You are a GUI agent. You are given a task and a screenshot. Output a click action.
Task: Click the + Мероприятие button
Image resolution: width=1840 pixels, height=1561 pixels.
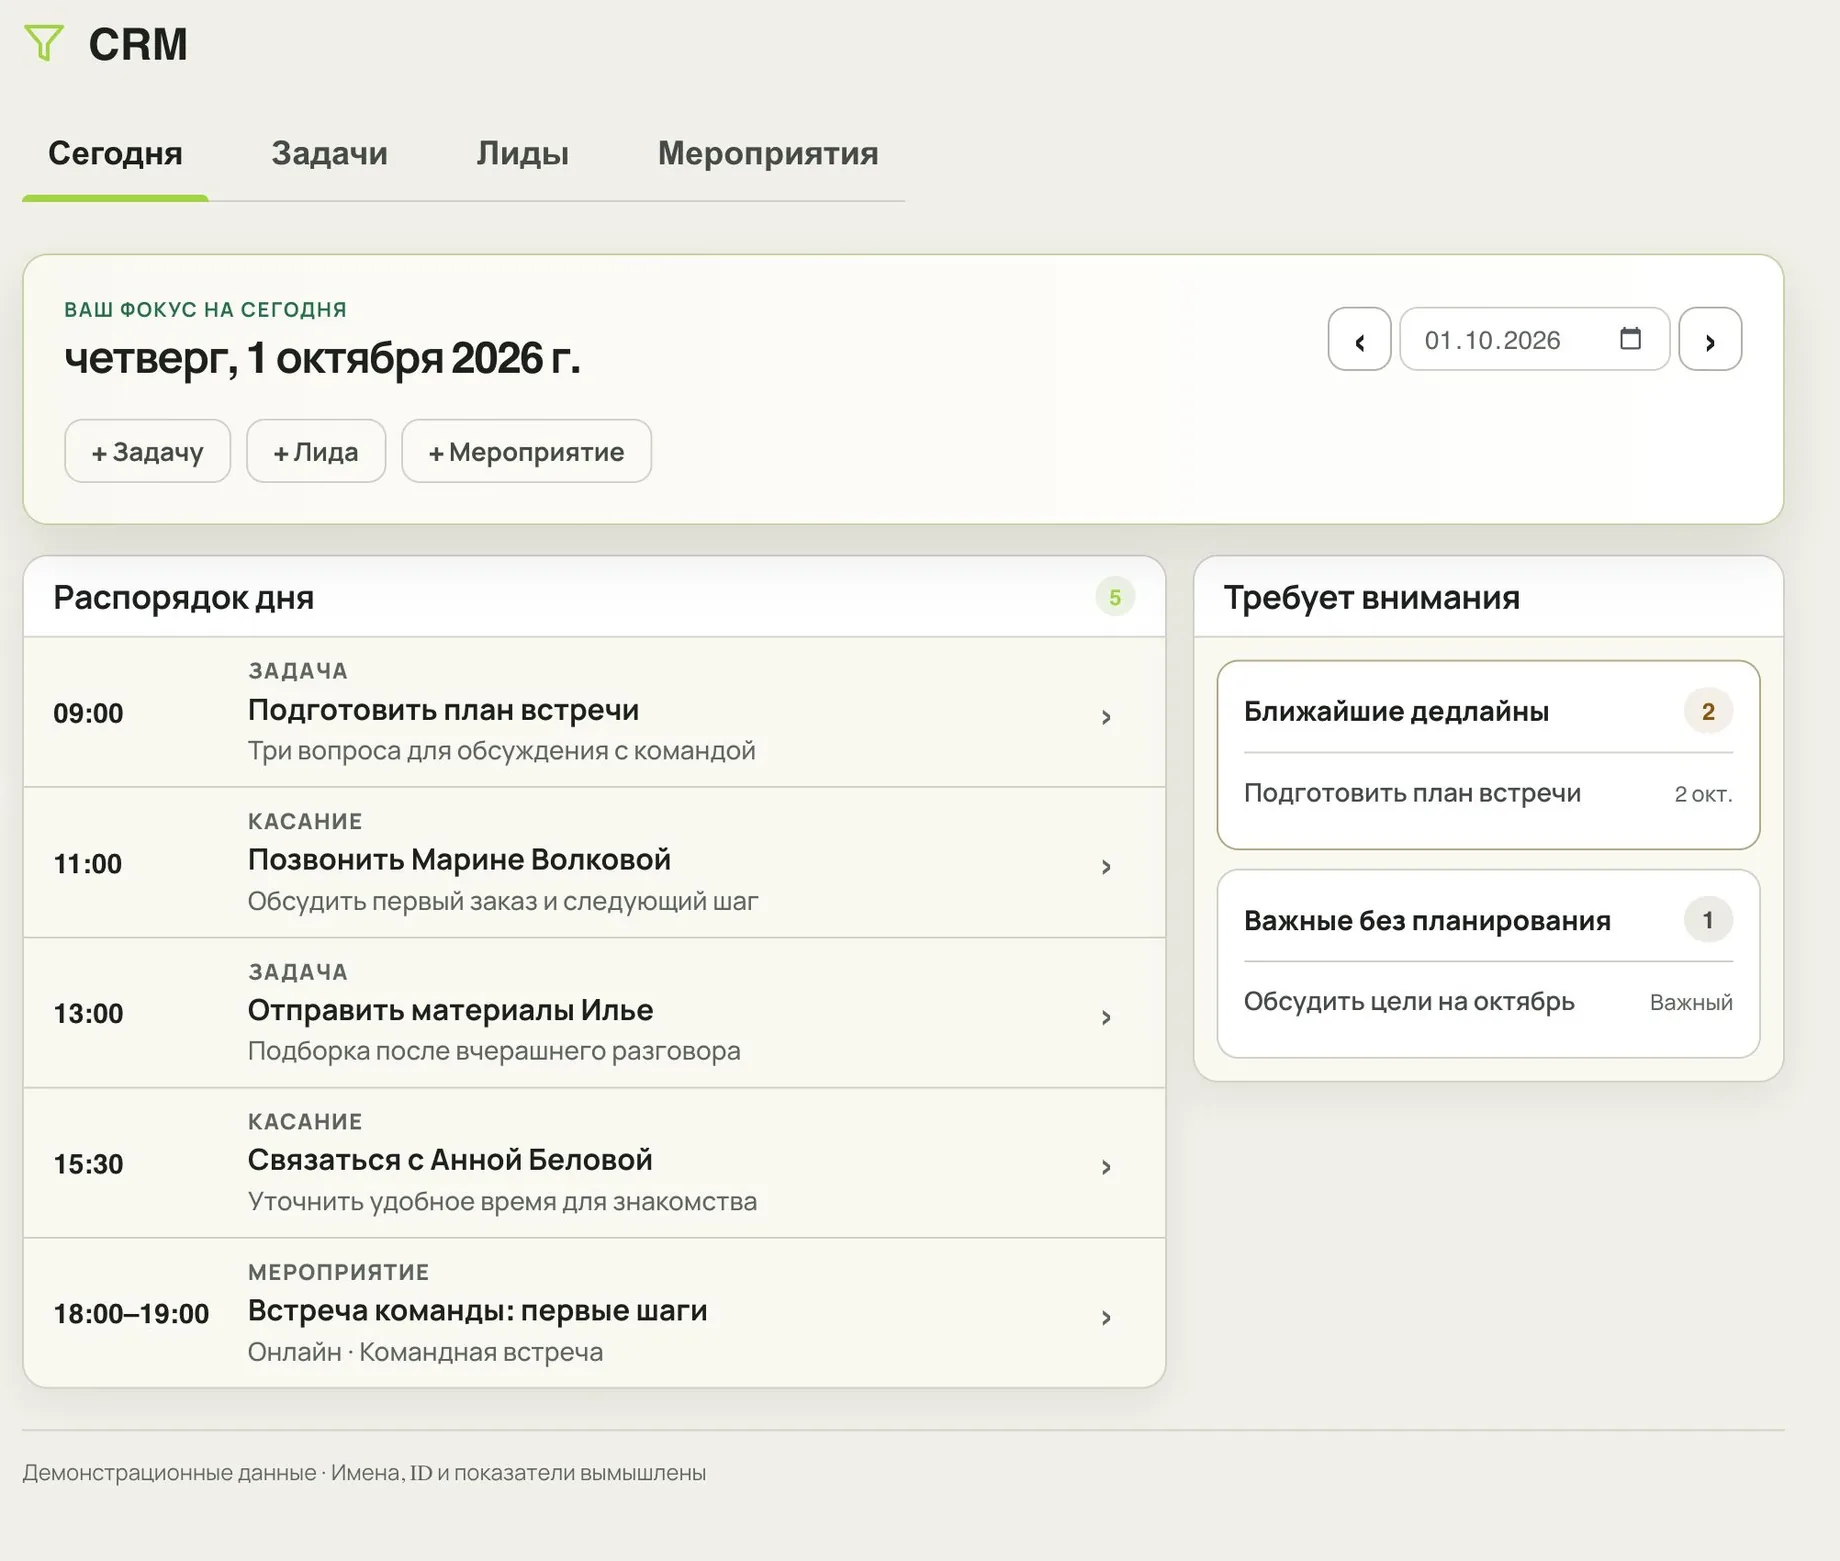click(527, 451)
